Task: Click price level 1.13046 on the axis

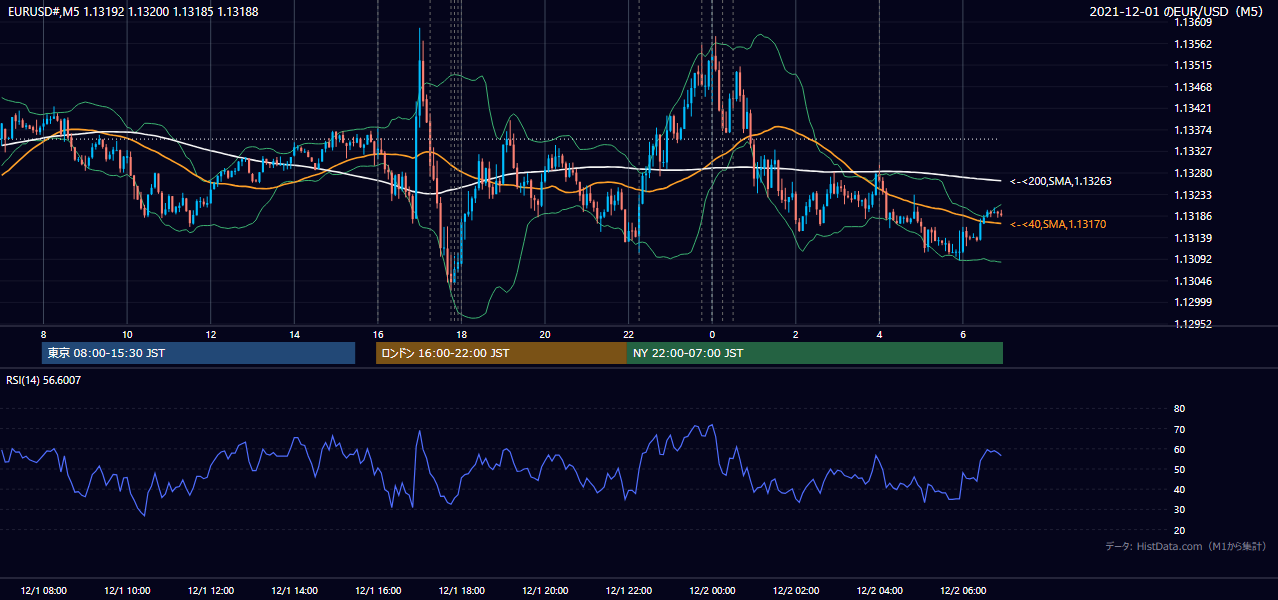Action: click(x=1192, y=281)
